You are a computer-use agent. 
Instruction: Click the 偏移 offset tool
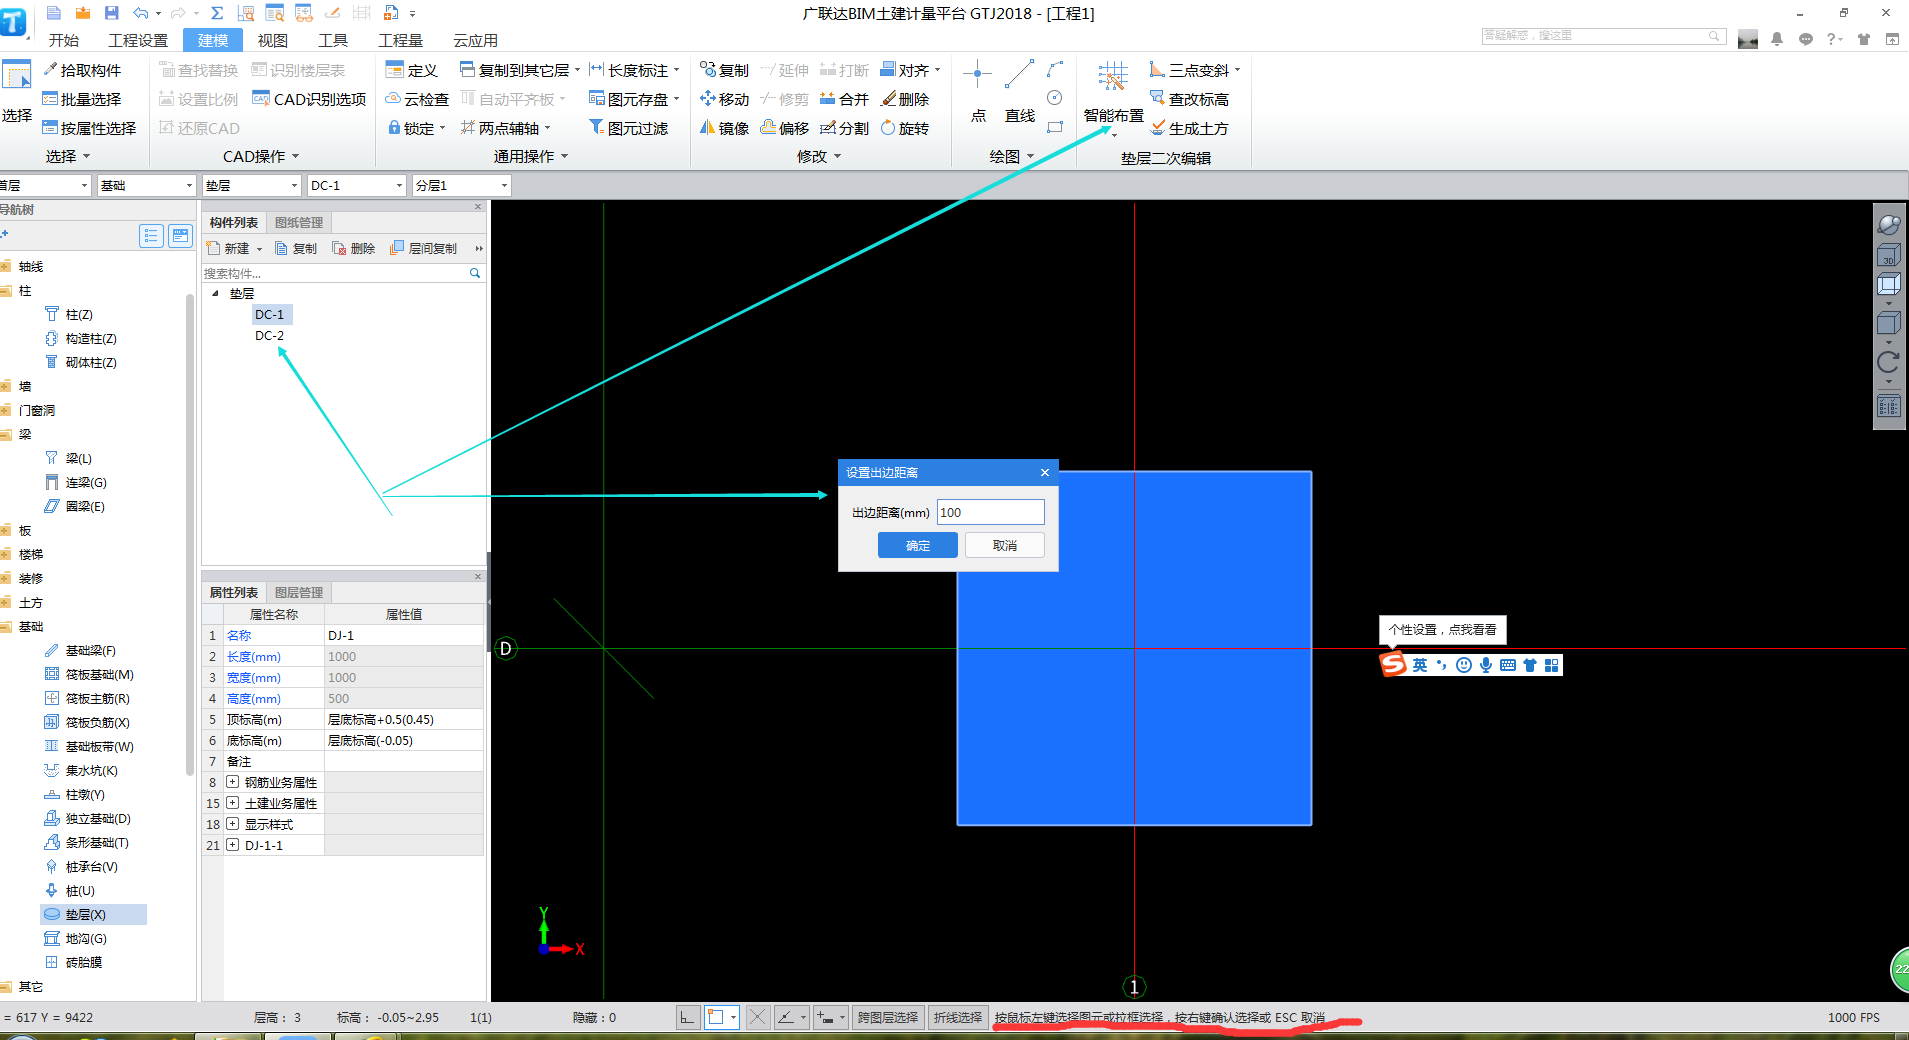coord(785,128)
